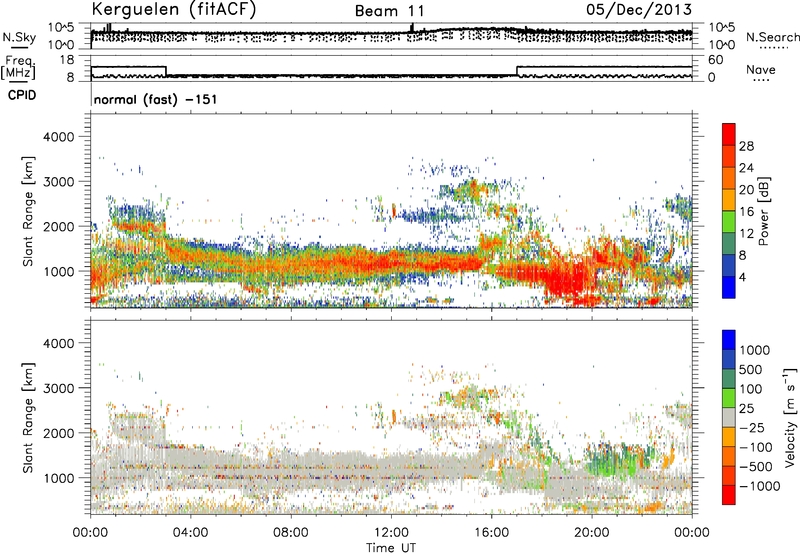Click "1000" range tick on the Power panel
The image size is (800, 554).
click(x=58, y=271)
